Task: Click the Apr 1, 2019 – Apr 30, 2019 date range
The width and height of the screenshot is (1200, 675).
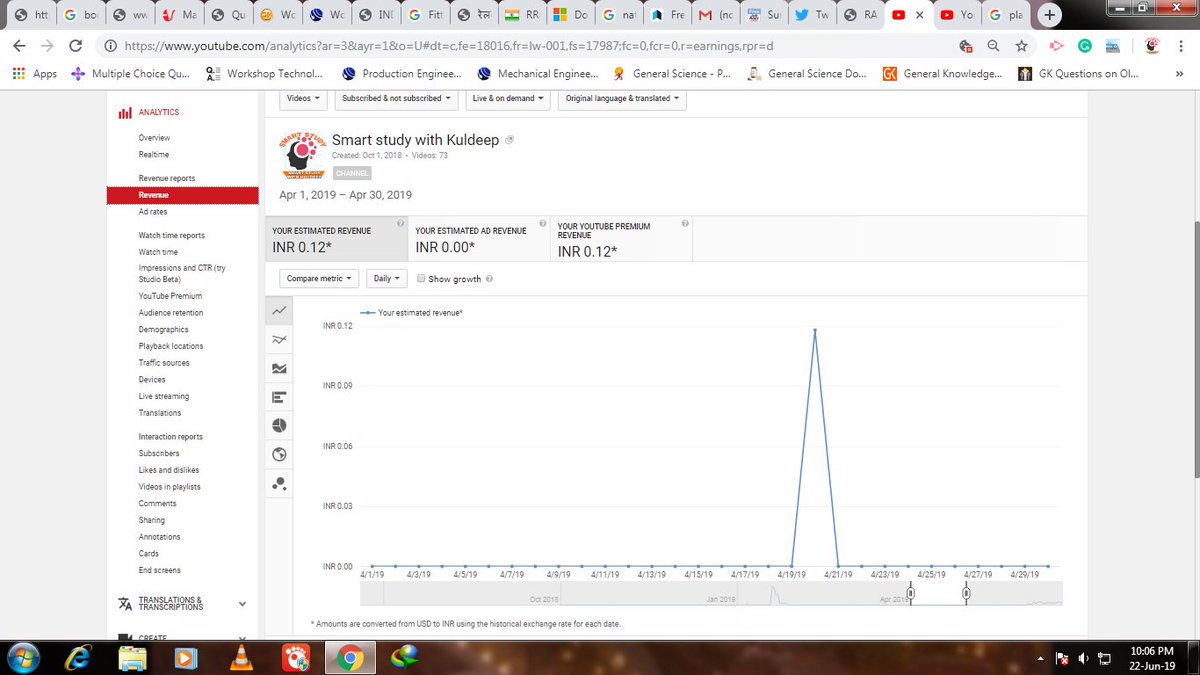Action: click(345, 195)
